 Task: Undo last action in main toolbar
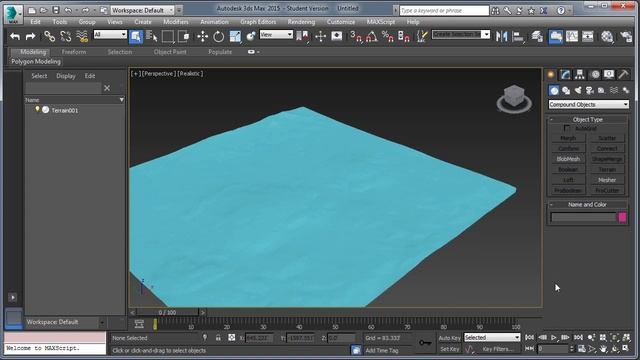[x=15, y=36]
